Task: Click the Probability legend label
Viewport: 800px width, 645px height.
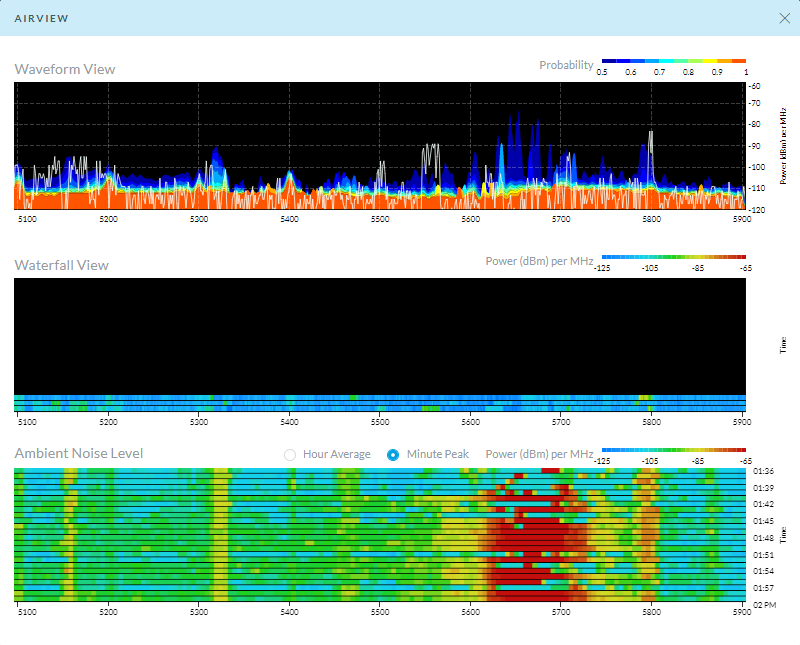Action: click(566, 65)
